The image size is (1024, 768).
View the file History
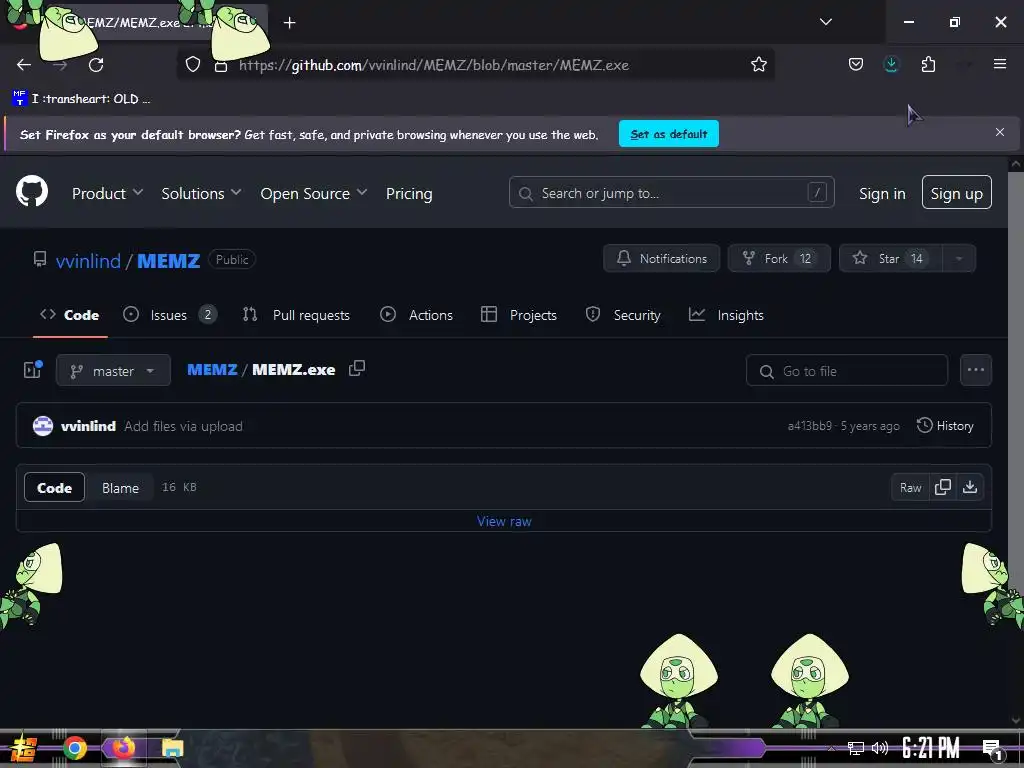[x=945, y=426]
